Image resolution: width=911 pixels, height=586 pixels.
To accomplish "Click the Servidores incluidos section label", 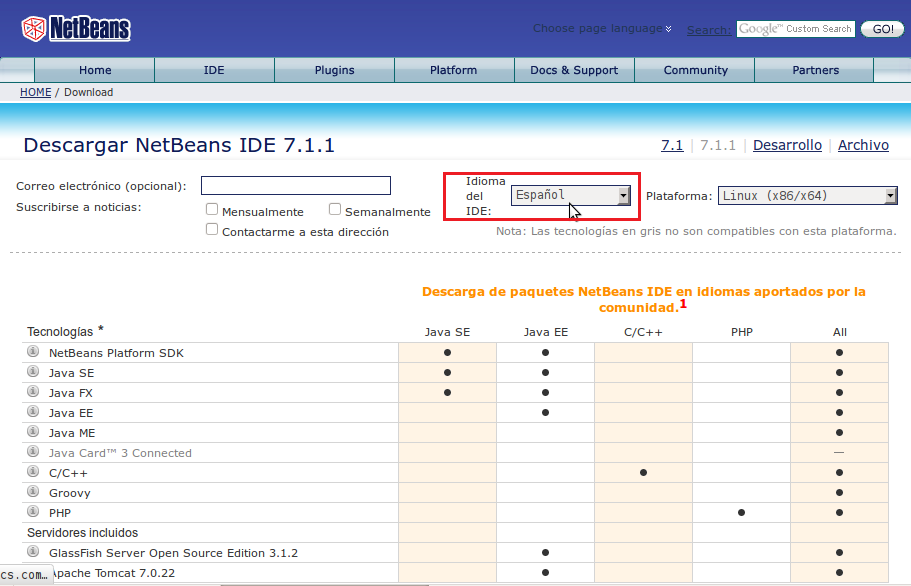I will coord(83,533).
